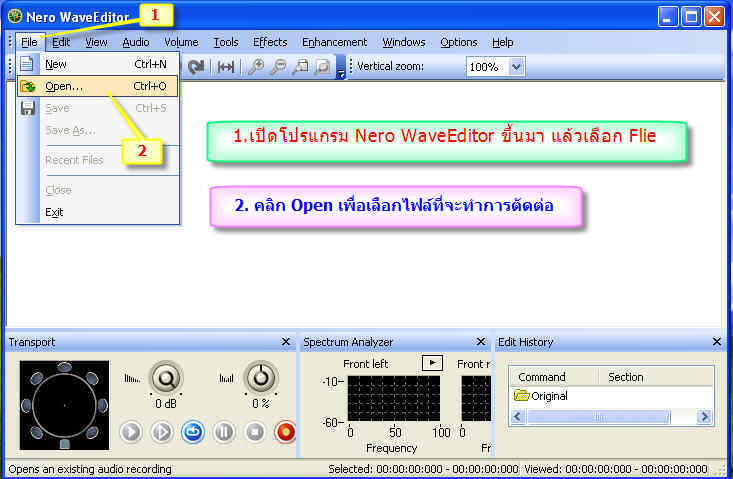Viewport: 733px width, 479px height.
Task: Click the zoom out magnifier icon
Action: pos(278,67)
